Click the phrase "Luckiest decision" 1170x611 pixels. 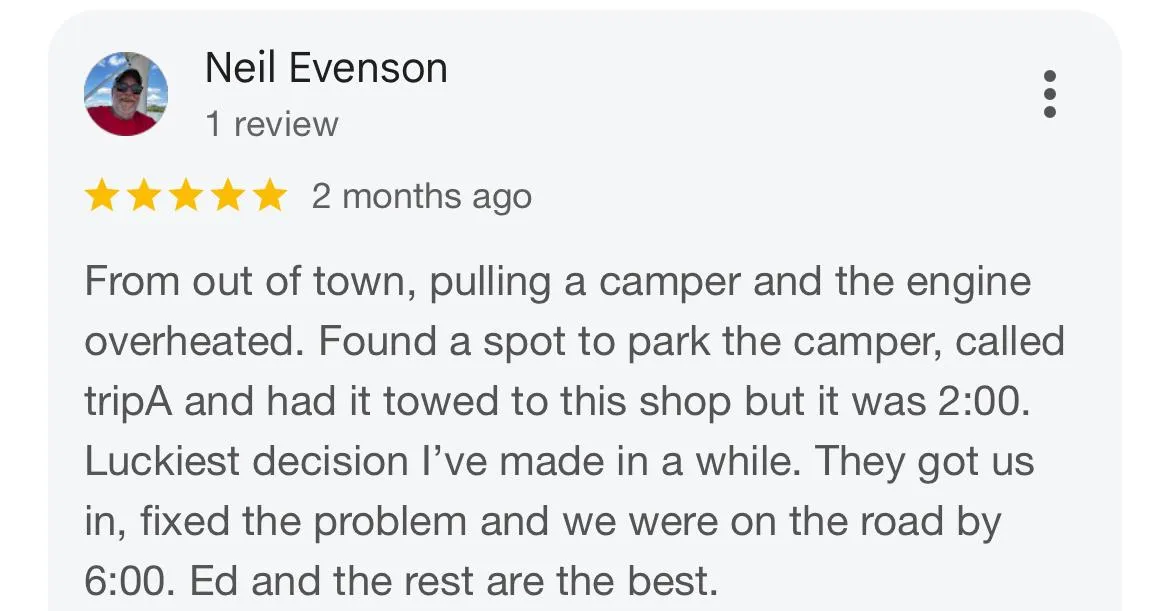246,461
